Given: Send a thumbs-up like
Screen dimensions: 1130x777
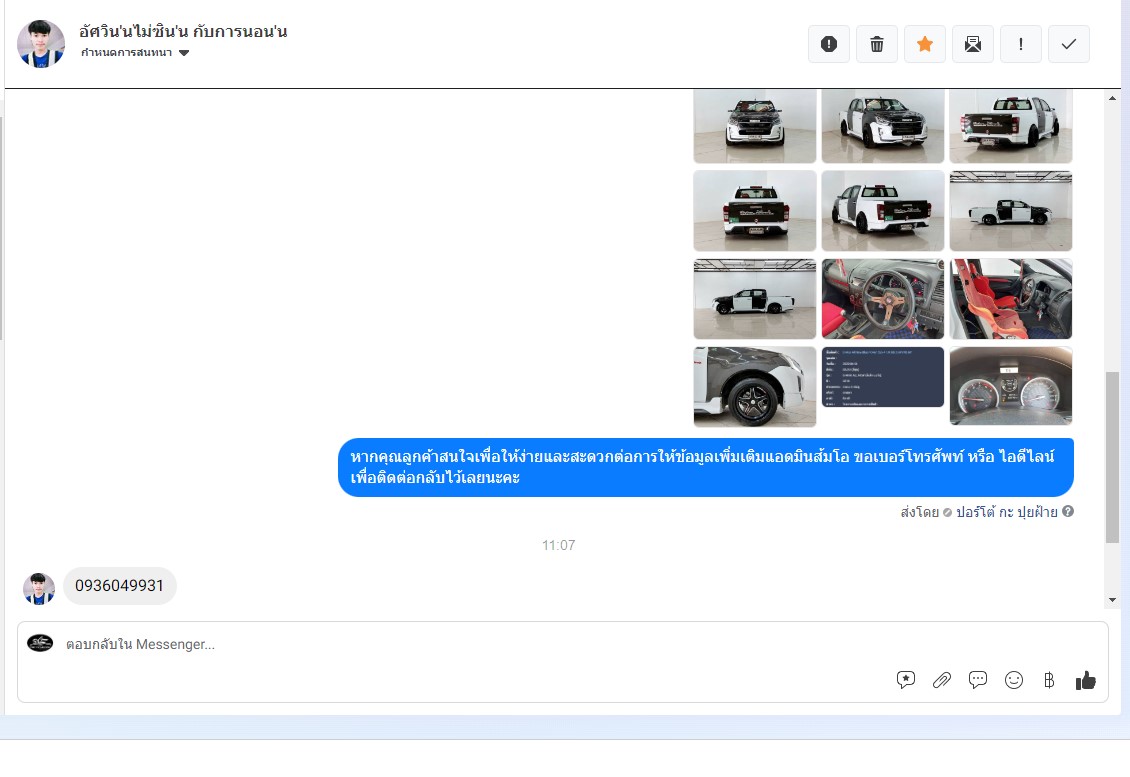Looking at the screenshot, I should (1086, 680).
